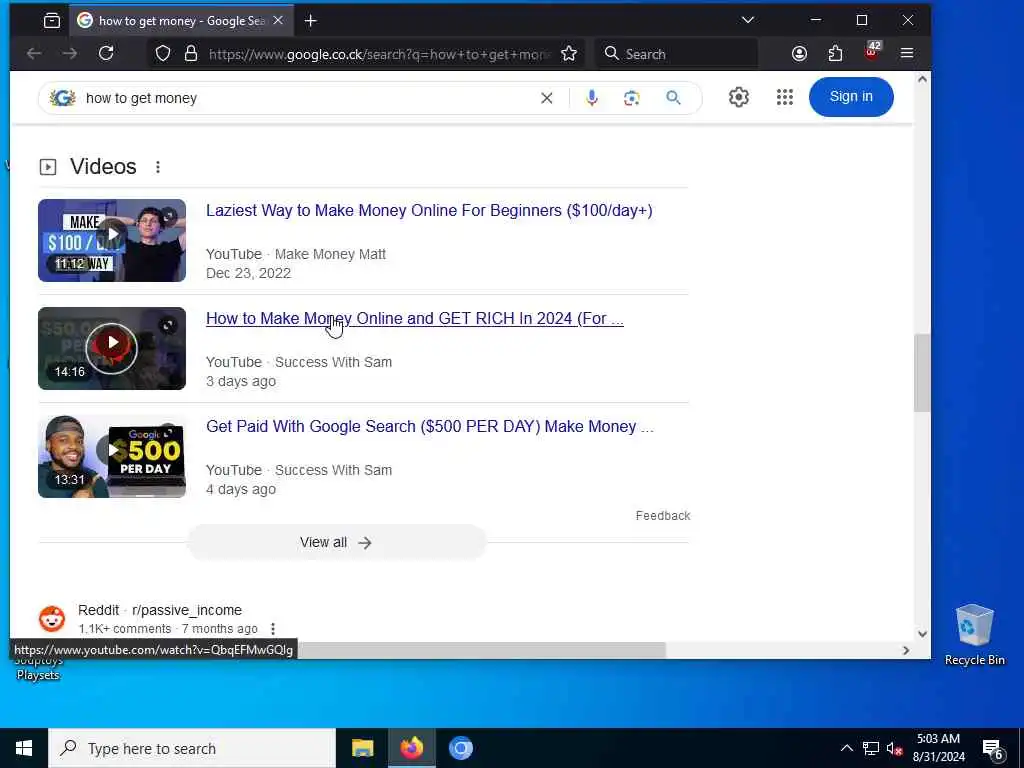Maximize the Firefox window
The width and height of the screenshot is (1024, 768).
coord(862,20)
